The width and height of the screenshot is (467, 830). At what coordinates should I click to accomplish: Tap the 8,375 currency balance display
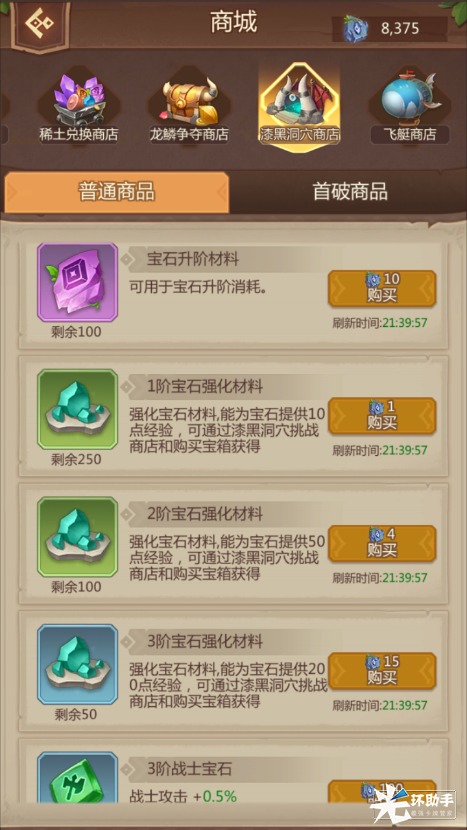[390, 29]
